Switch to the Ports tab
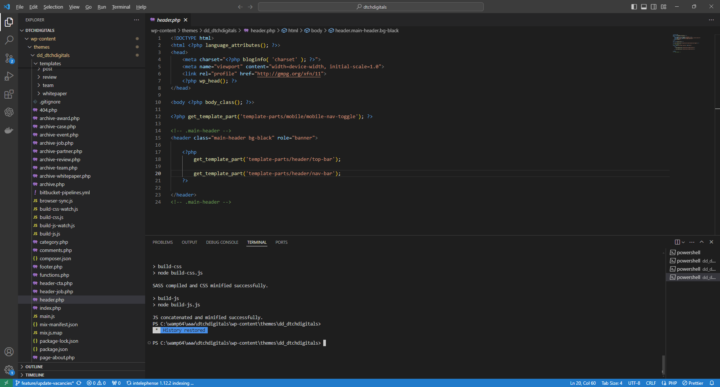 (x=281, y=242)
